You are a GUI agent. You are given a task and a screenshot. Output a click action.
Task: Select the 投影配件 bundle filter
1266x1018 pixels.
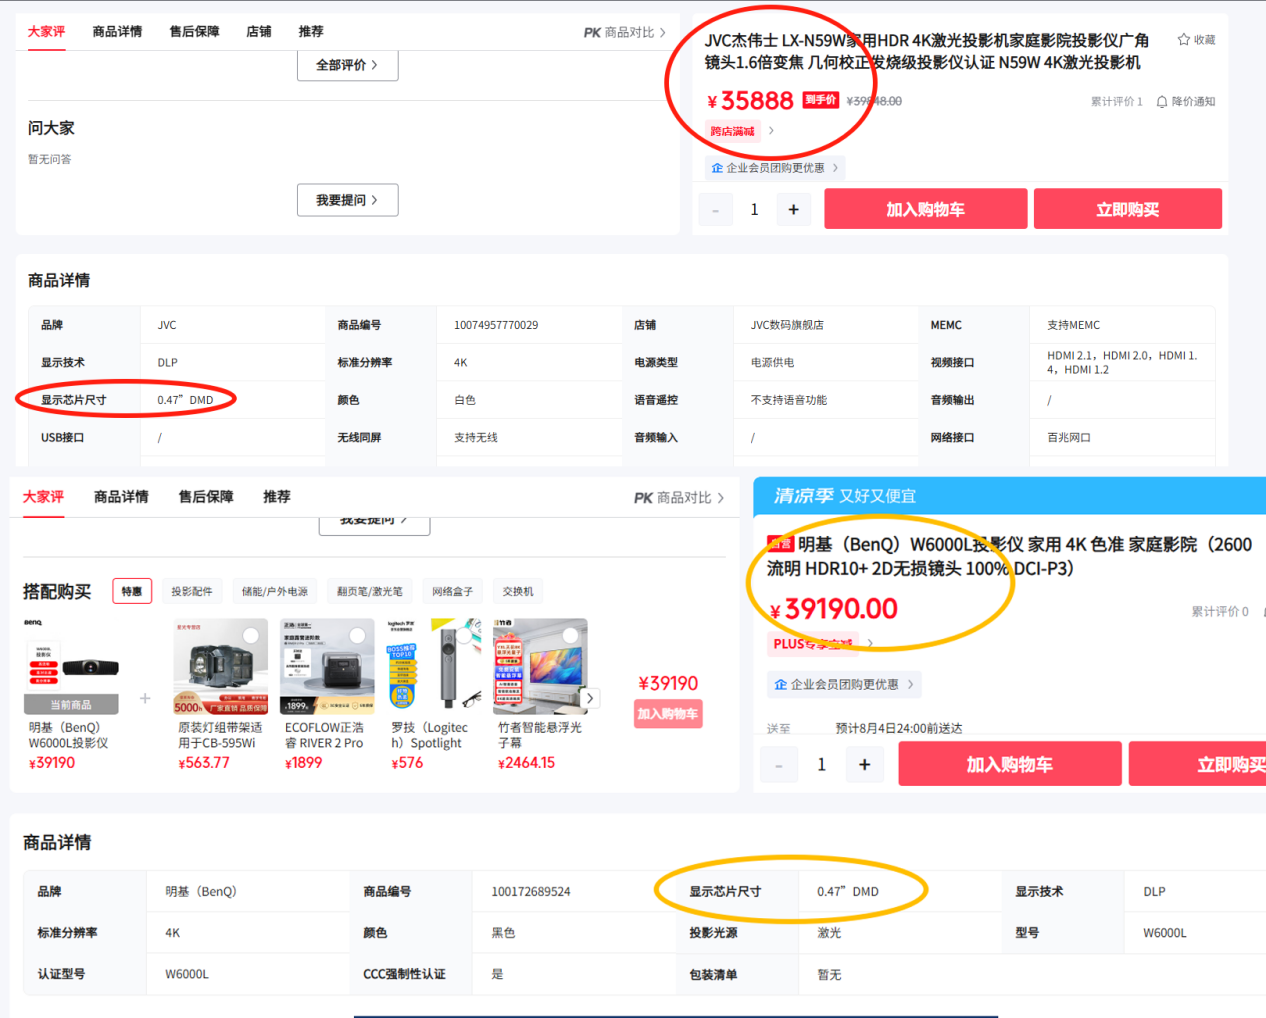(x=192, y=591)
